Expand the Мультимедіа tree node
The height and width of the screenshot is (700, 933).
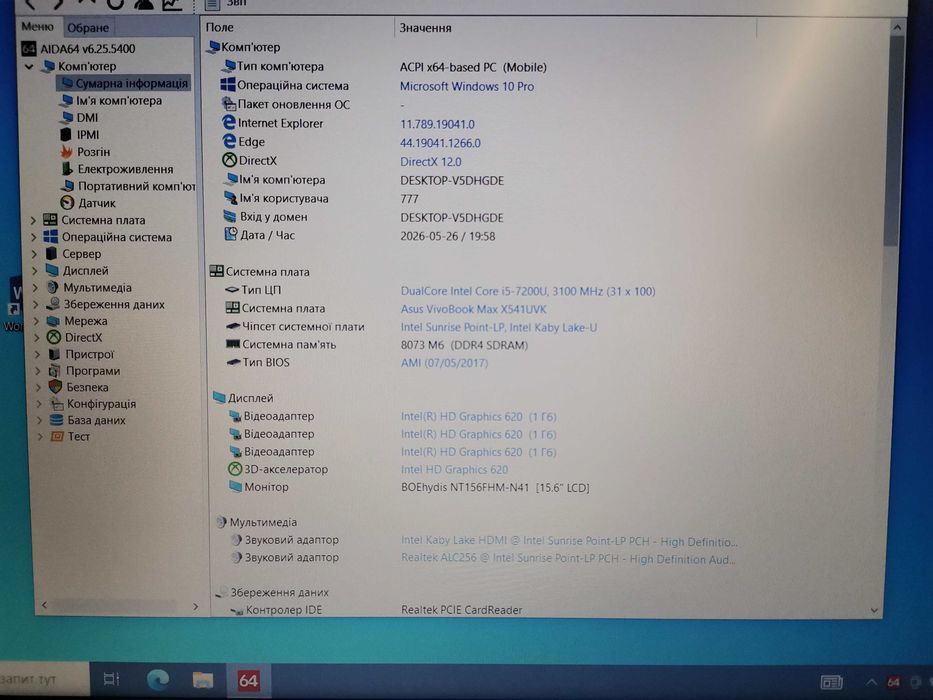(x=36, y=288)
